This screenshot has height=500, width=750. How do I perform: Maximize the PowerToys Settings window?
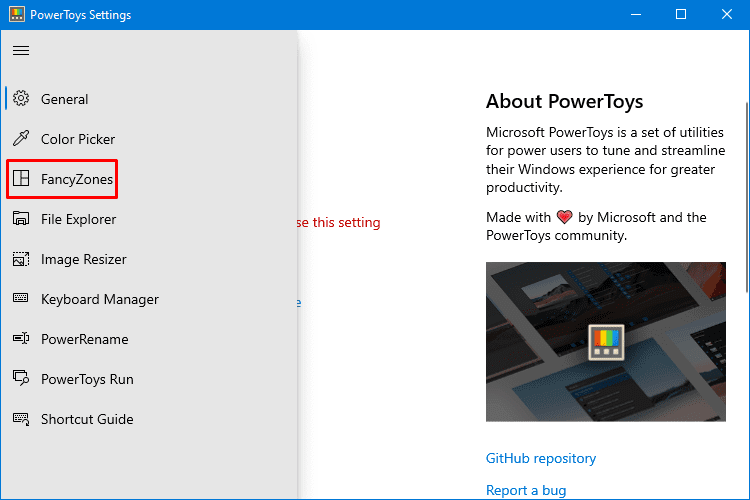coord(681,14)
